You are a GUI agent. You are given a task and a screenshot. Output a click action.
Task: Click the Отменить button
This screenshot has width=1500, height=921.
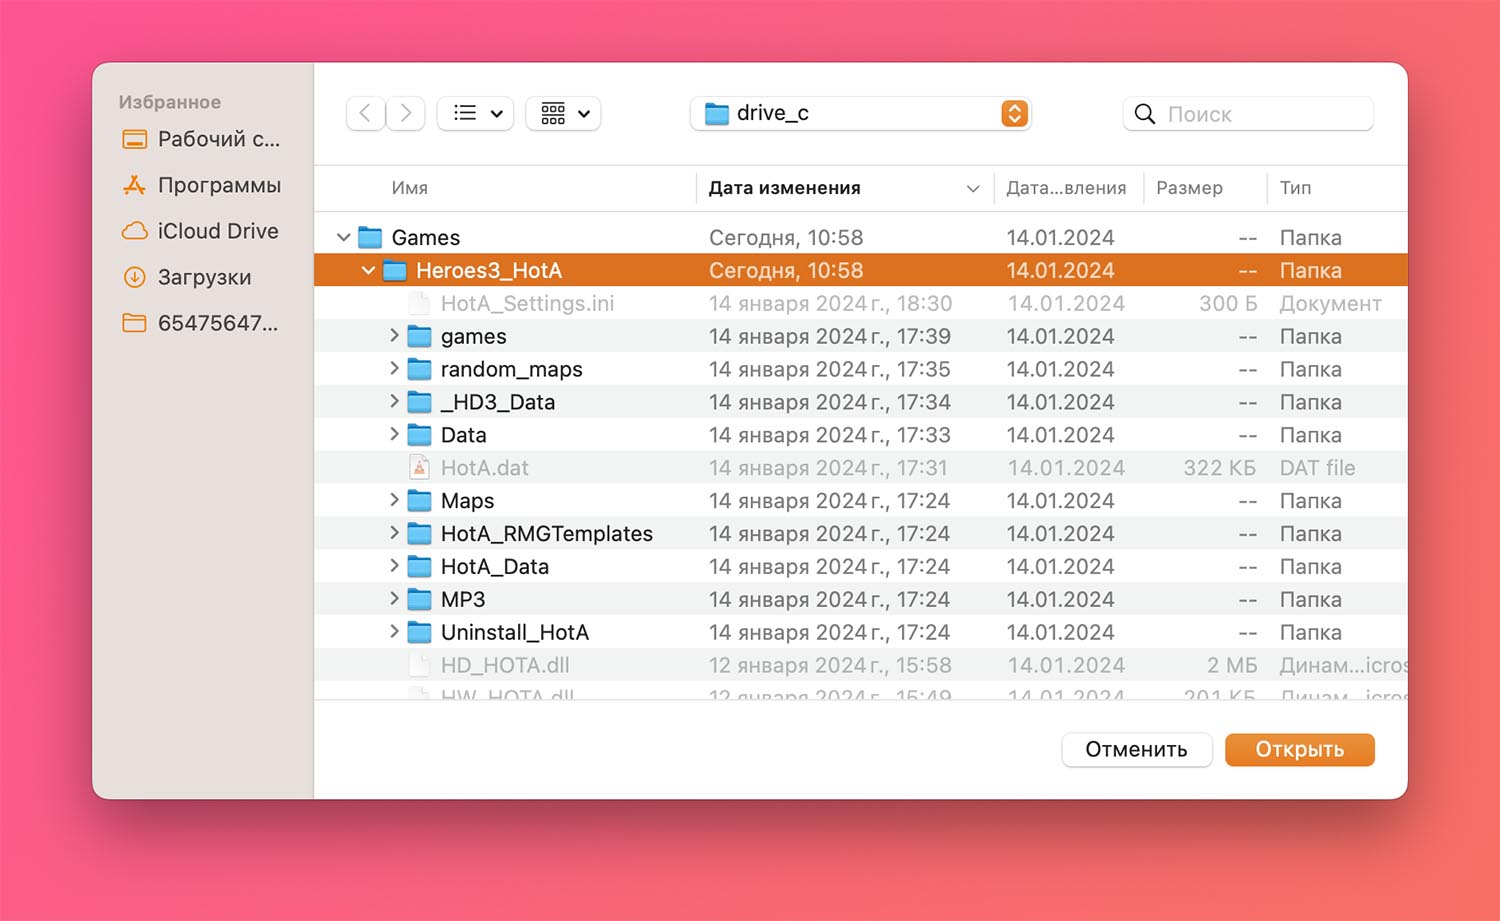pyautogui.click(x=1136, y=749)
